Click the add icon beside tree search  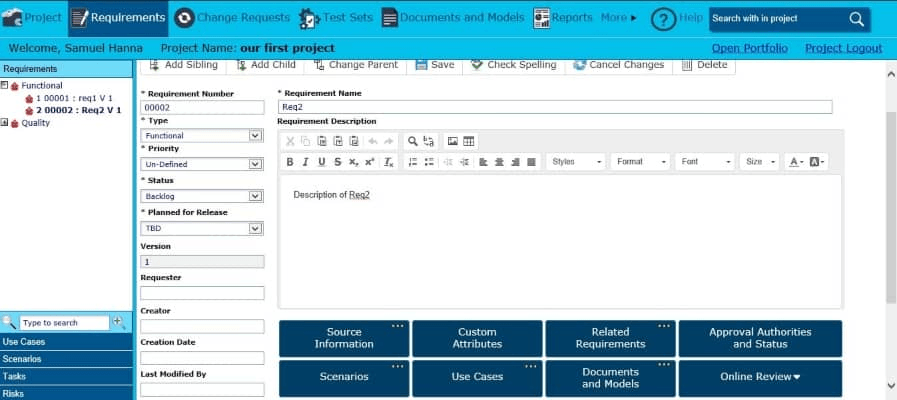pos(118,322)
